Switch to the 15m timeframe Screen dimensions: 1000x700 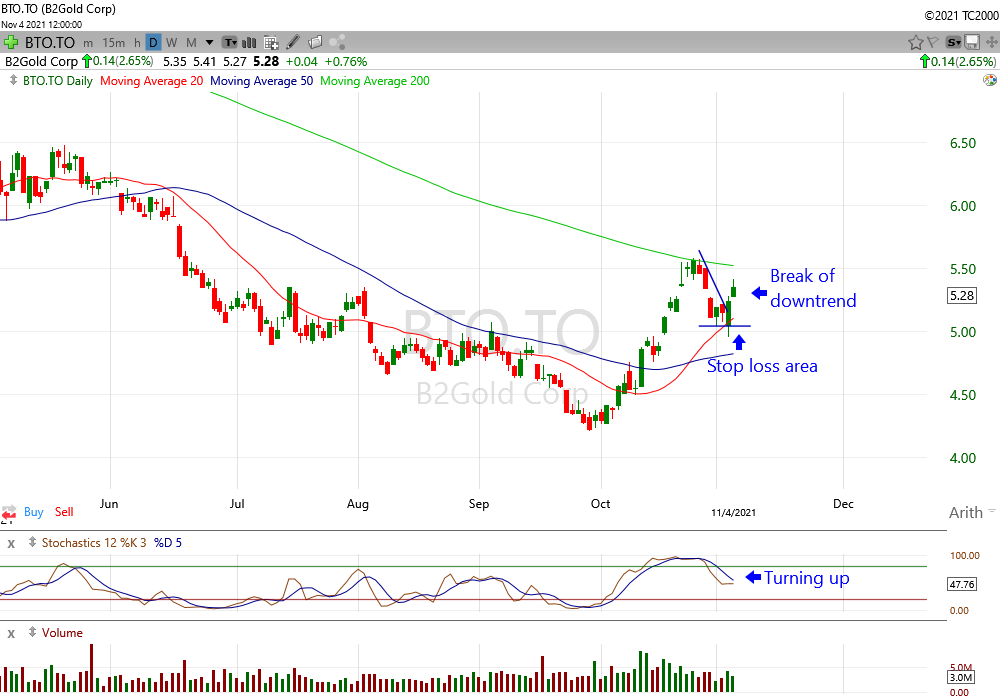114,43
